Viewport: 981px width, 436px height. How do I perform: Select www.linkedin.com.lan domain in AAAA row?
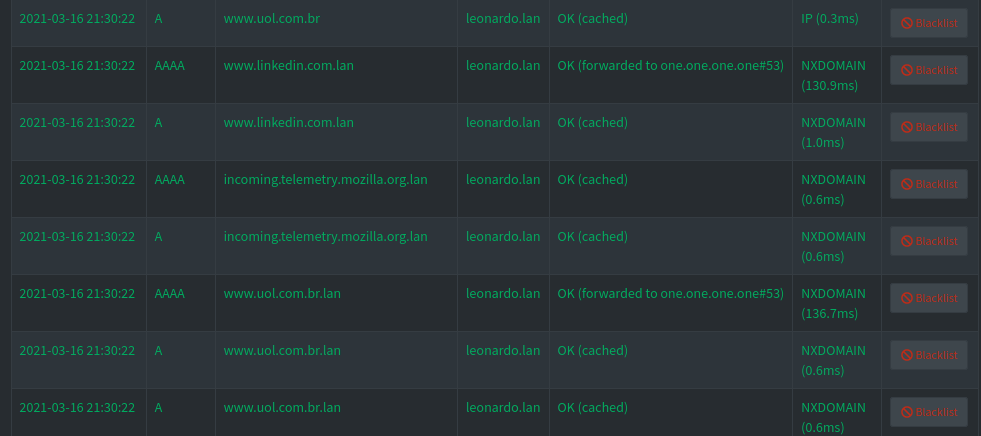pos(288,66)
